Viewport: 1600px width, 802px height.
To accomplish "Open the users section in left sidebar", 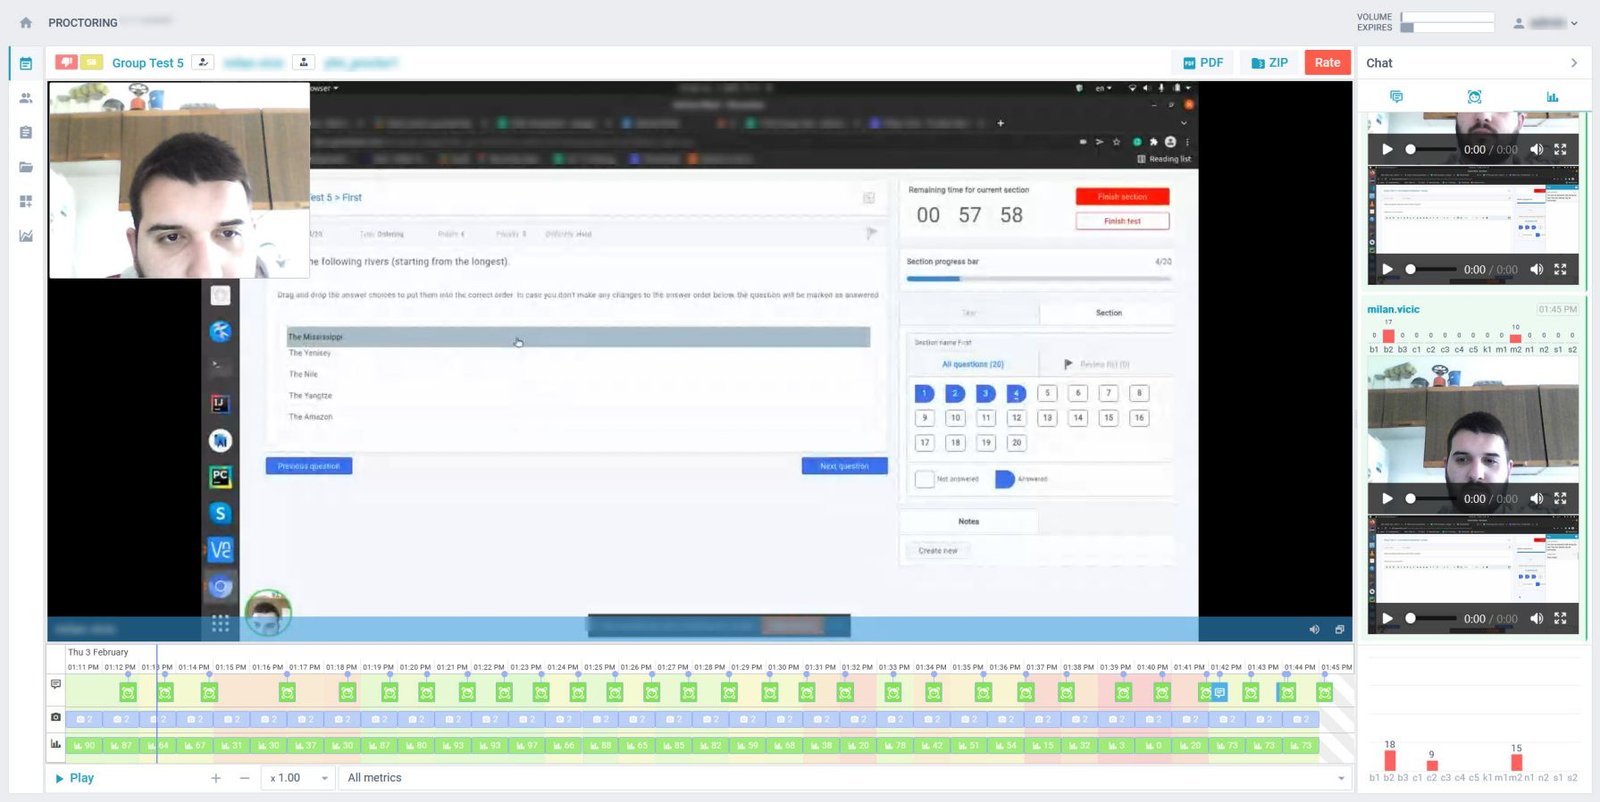I will [x=26, y=98].
